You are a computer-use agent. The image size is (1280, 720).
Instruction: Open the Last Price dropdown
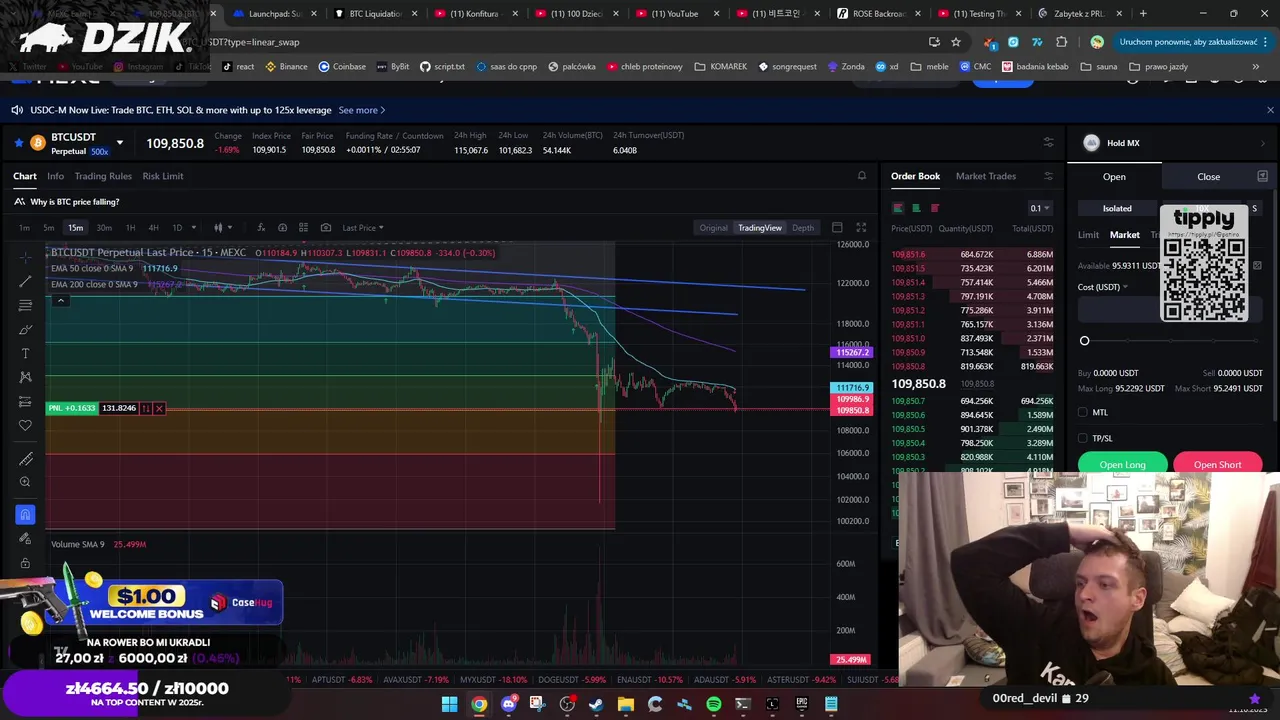[x=362, y=228]
